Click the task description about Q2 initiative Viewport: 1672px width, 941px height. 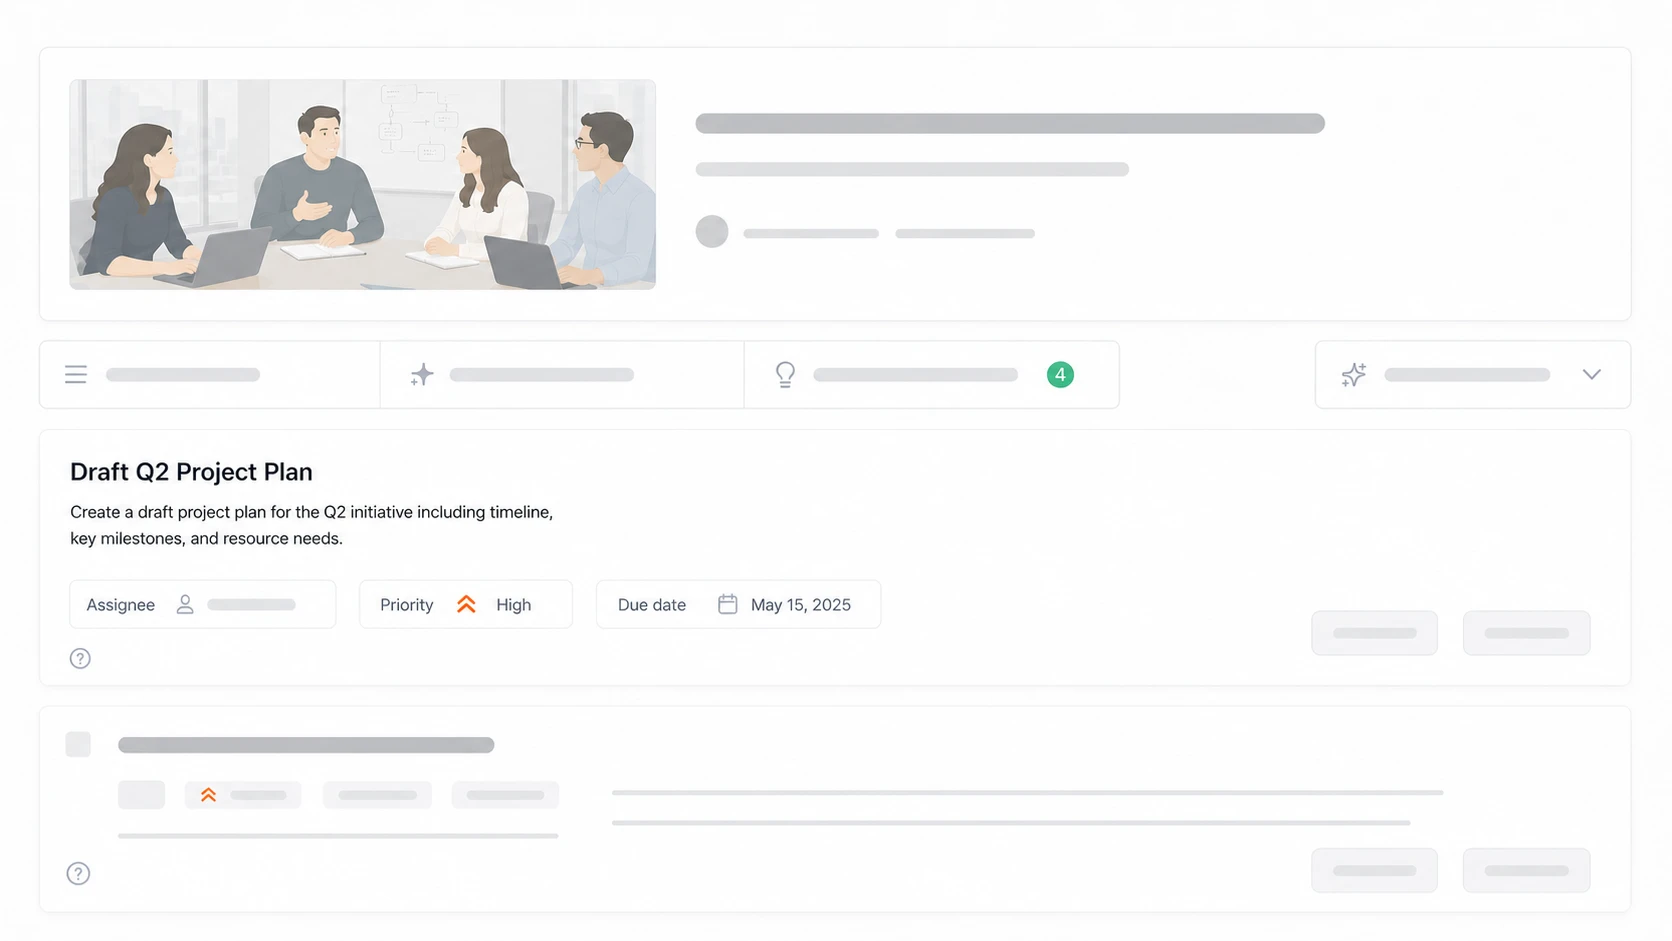tap(311, 525)
